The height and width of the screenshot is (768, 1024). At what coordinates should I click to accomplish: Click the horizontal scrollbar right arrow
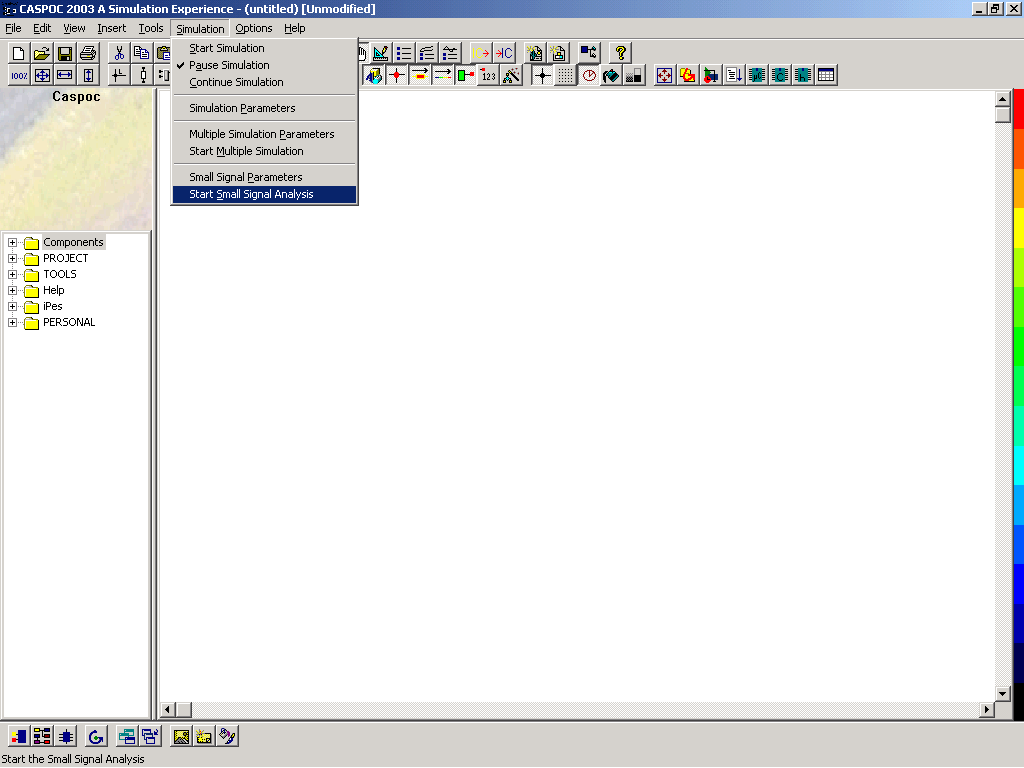click(987, 709)
